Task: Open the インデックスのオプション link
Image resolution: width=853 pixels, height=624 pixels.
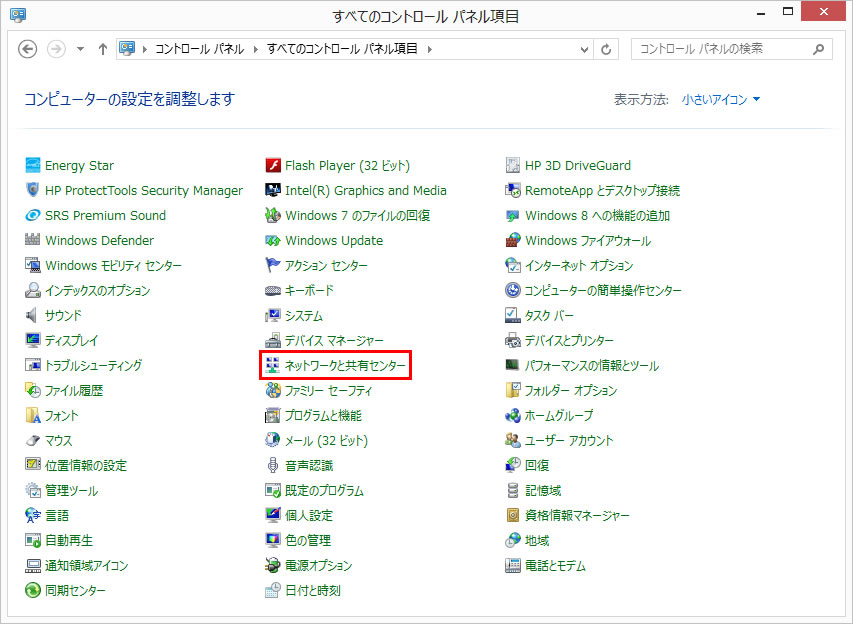Action: tap(97, 291)
